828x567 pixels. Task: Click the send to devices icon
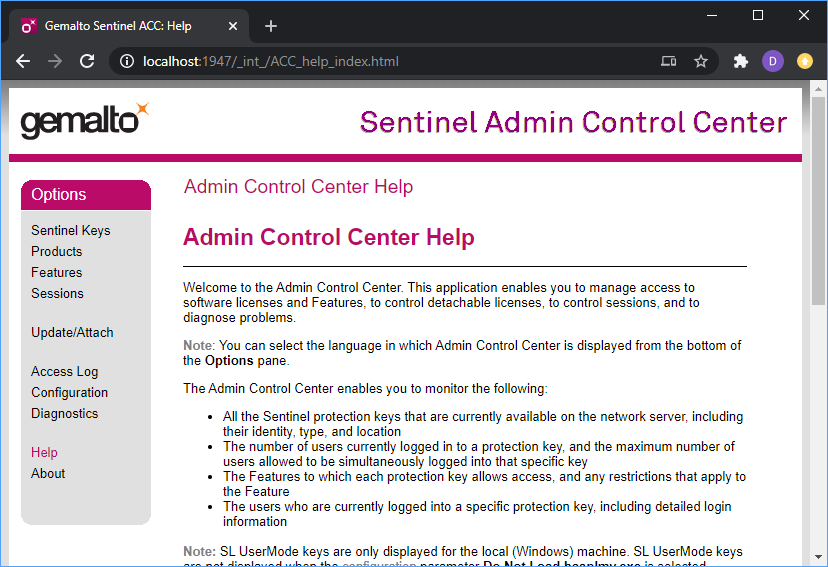[669, 61]
